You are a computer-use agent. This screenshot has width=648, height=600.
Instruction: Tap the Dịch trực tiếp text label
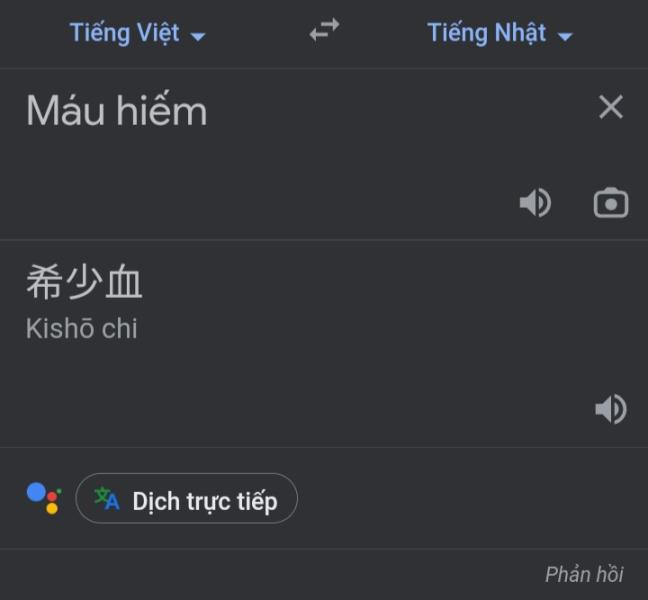[205, 502]
